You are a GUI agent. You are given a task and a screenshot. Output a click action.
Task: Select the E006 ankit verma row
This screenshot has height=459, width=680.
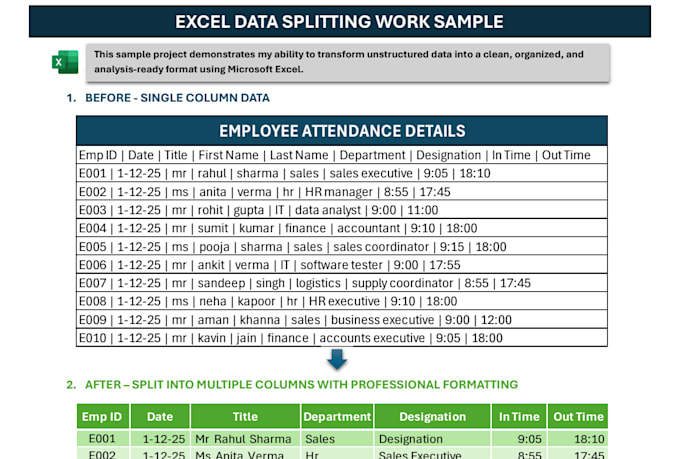click(x=342, y=265)
